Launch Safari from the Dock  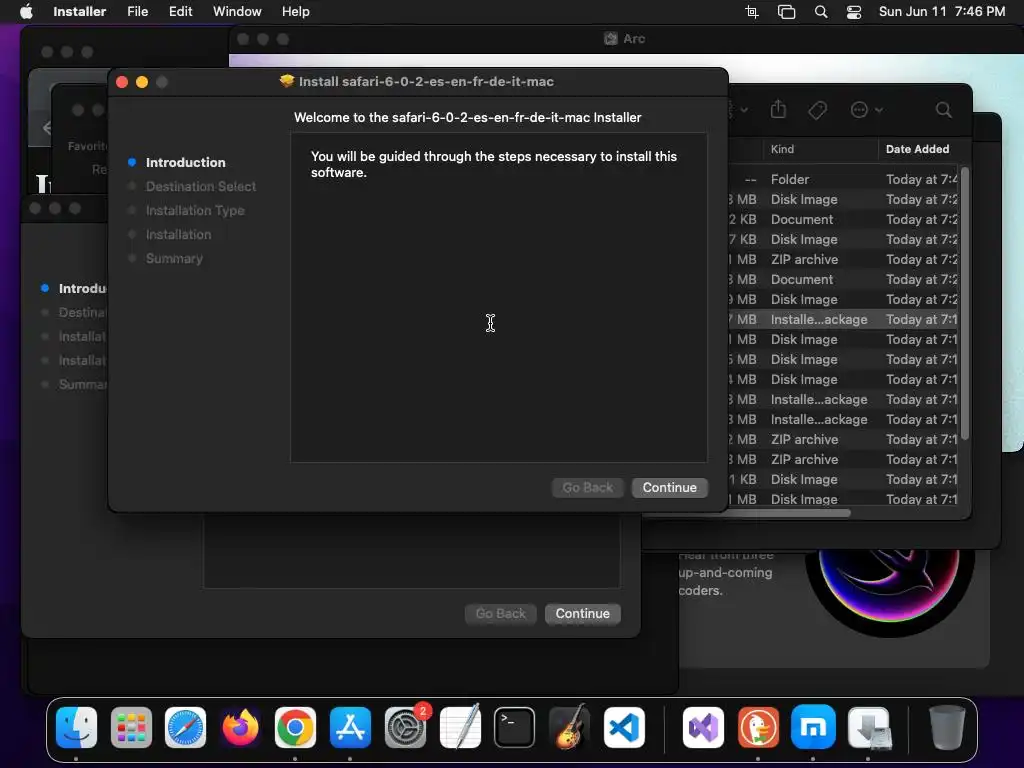tap(185, 727)
